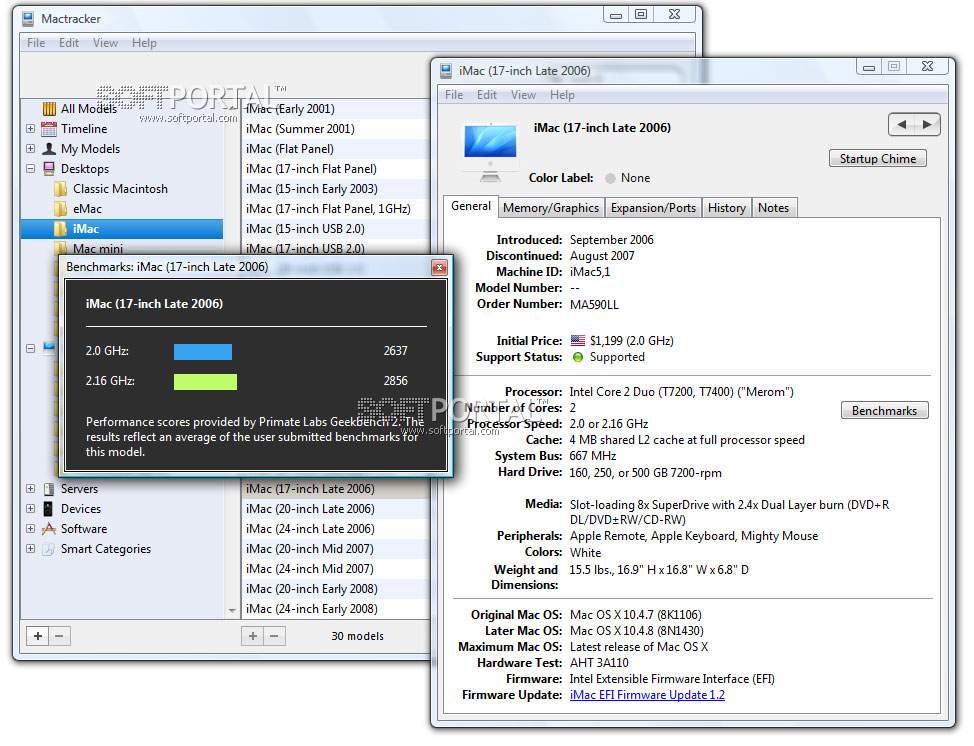Close the Benchmarks popup window
Screen dimensions: 974x746
pos(439,268)
